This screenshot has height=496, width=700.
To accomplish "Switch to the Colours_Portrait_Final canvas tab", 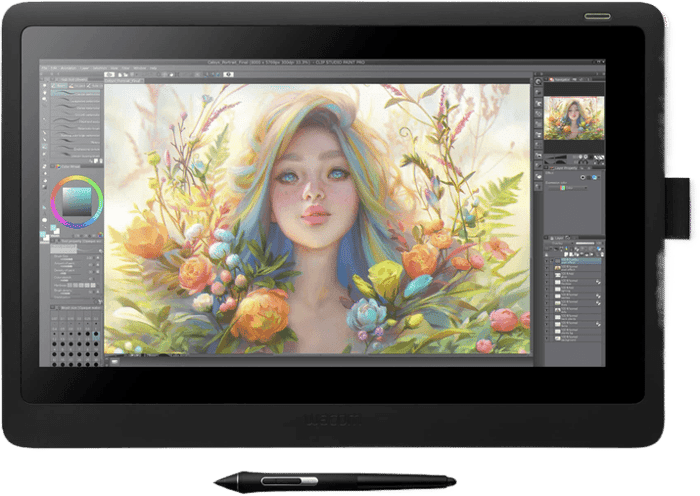I will [124, 81].
